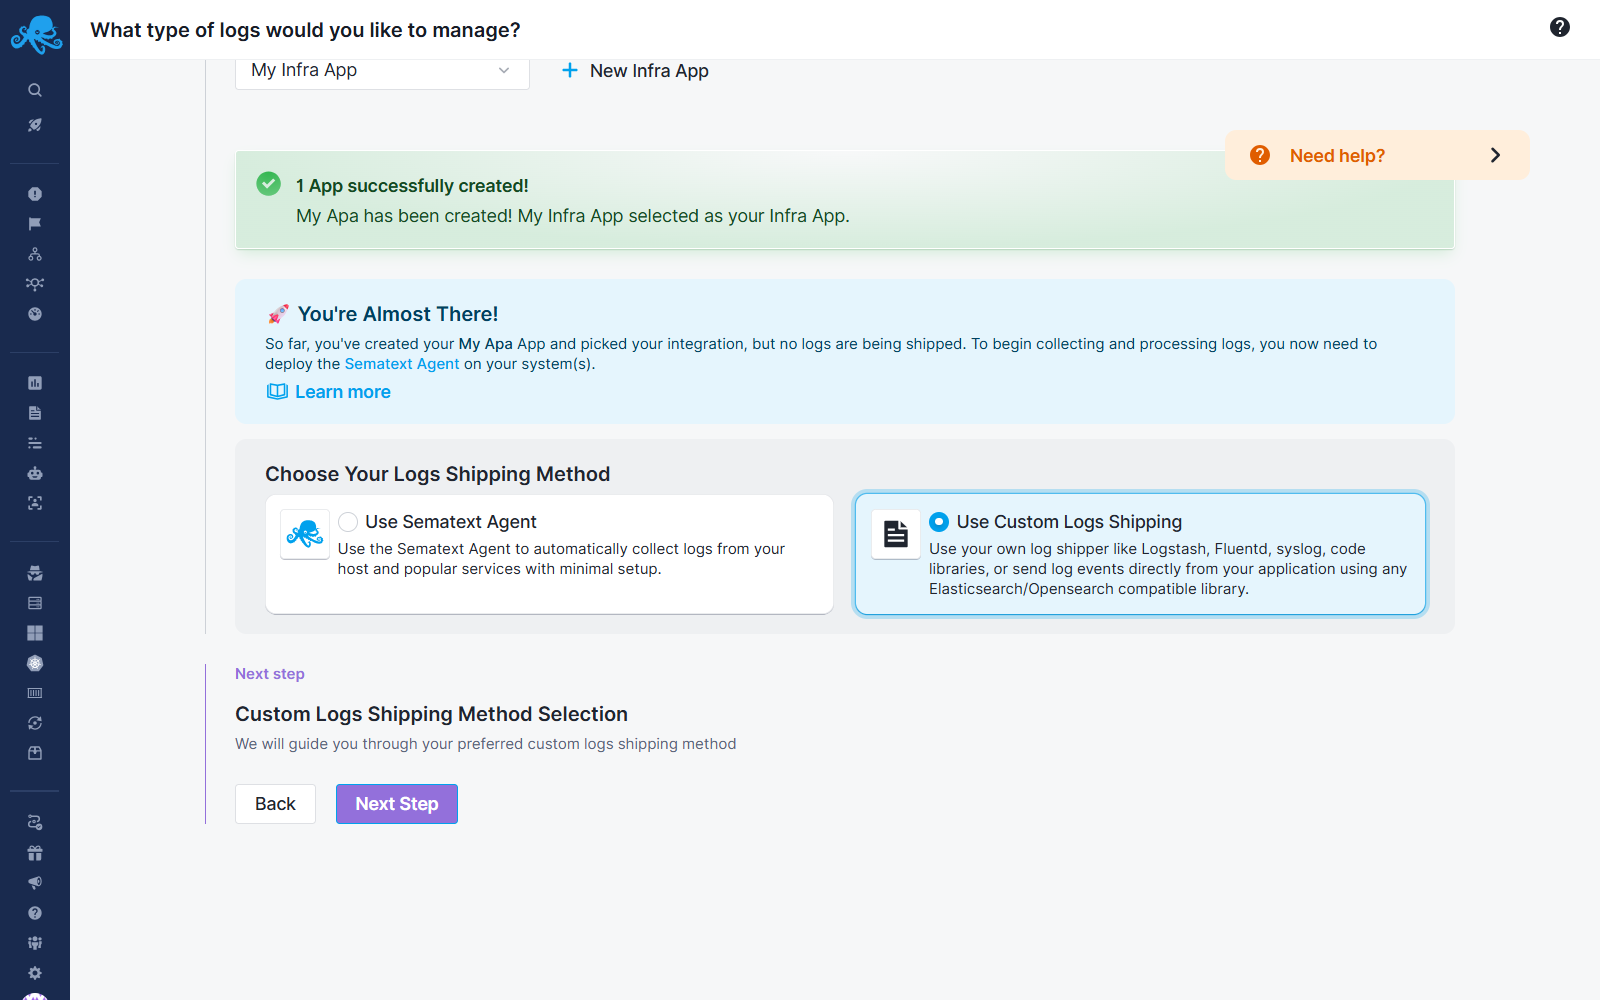Click the Use Custom Logs Shipping card
Image resolution: width=1600 pixels, height=1000 pixels.
point(1140,554)
